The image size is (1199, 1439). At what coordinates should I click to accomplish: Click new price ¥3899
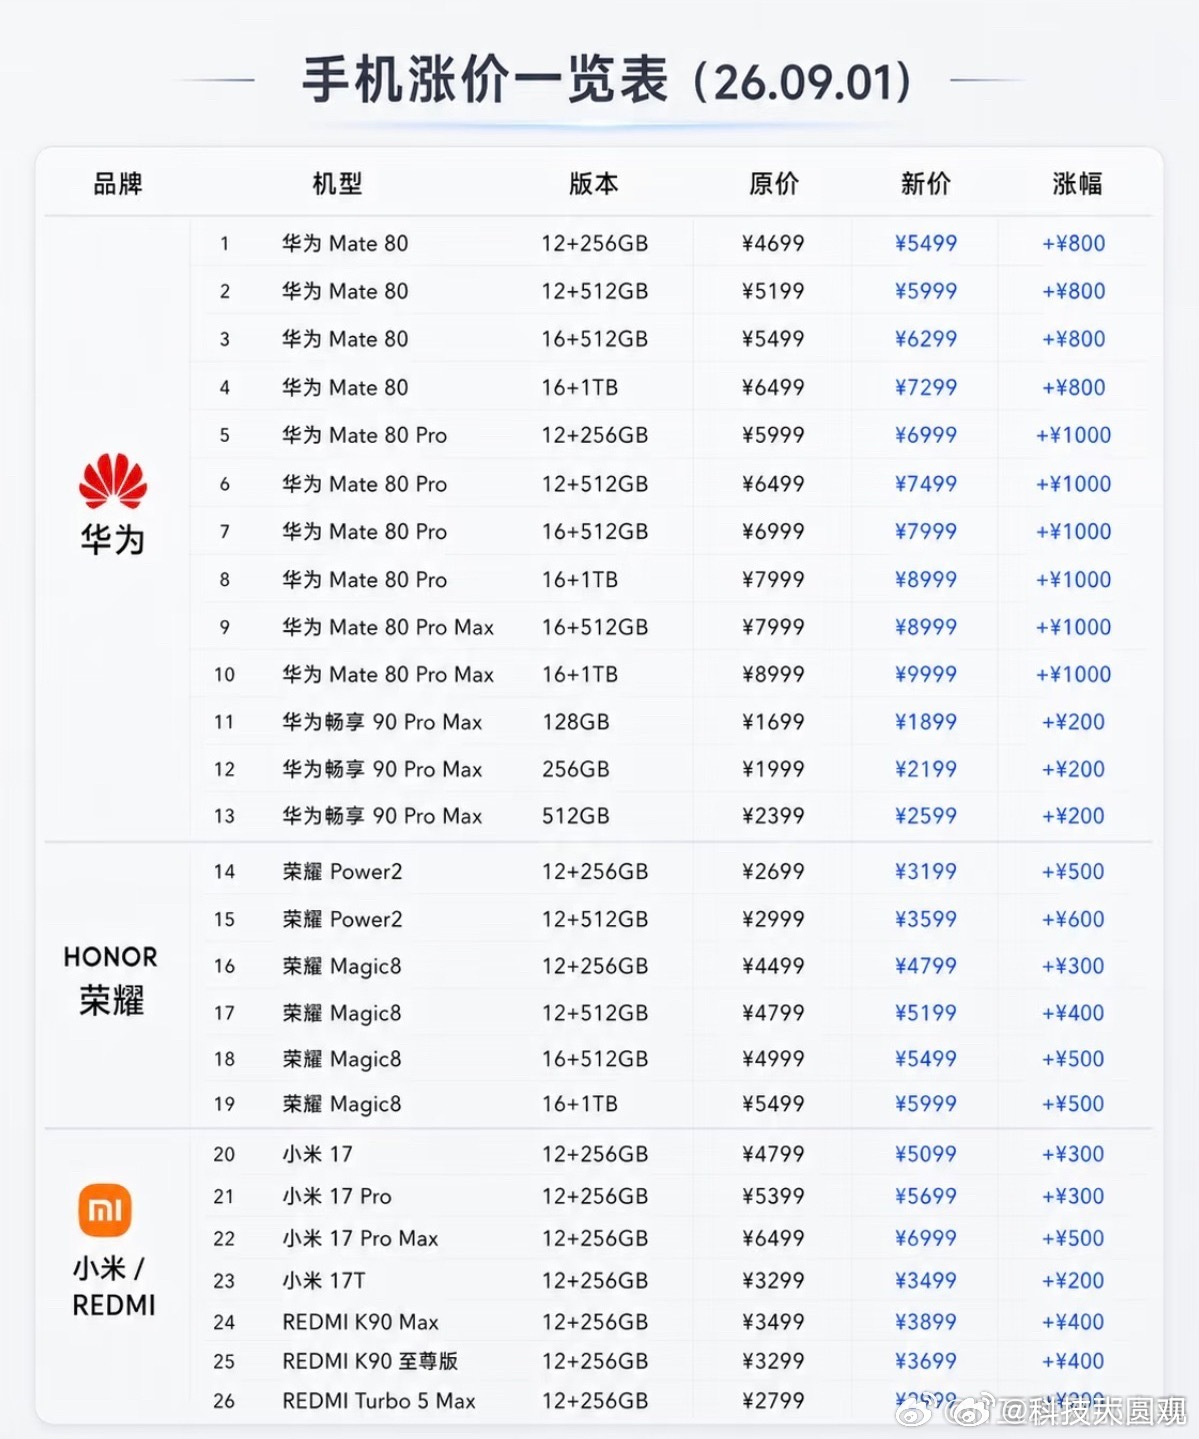coord(926,1322)
